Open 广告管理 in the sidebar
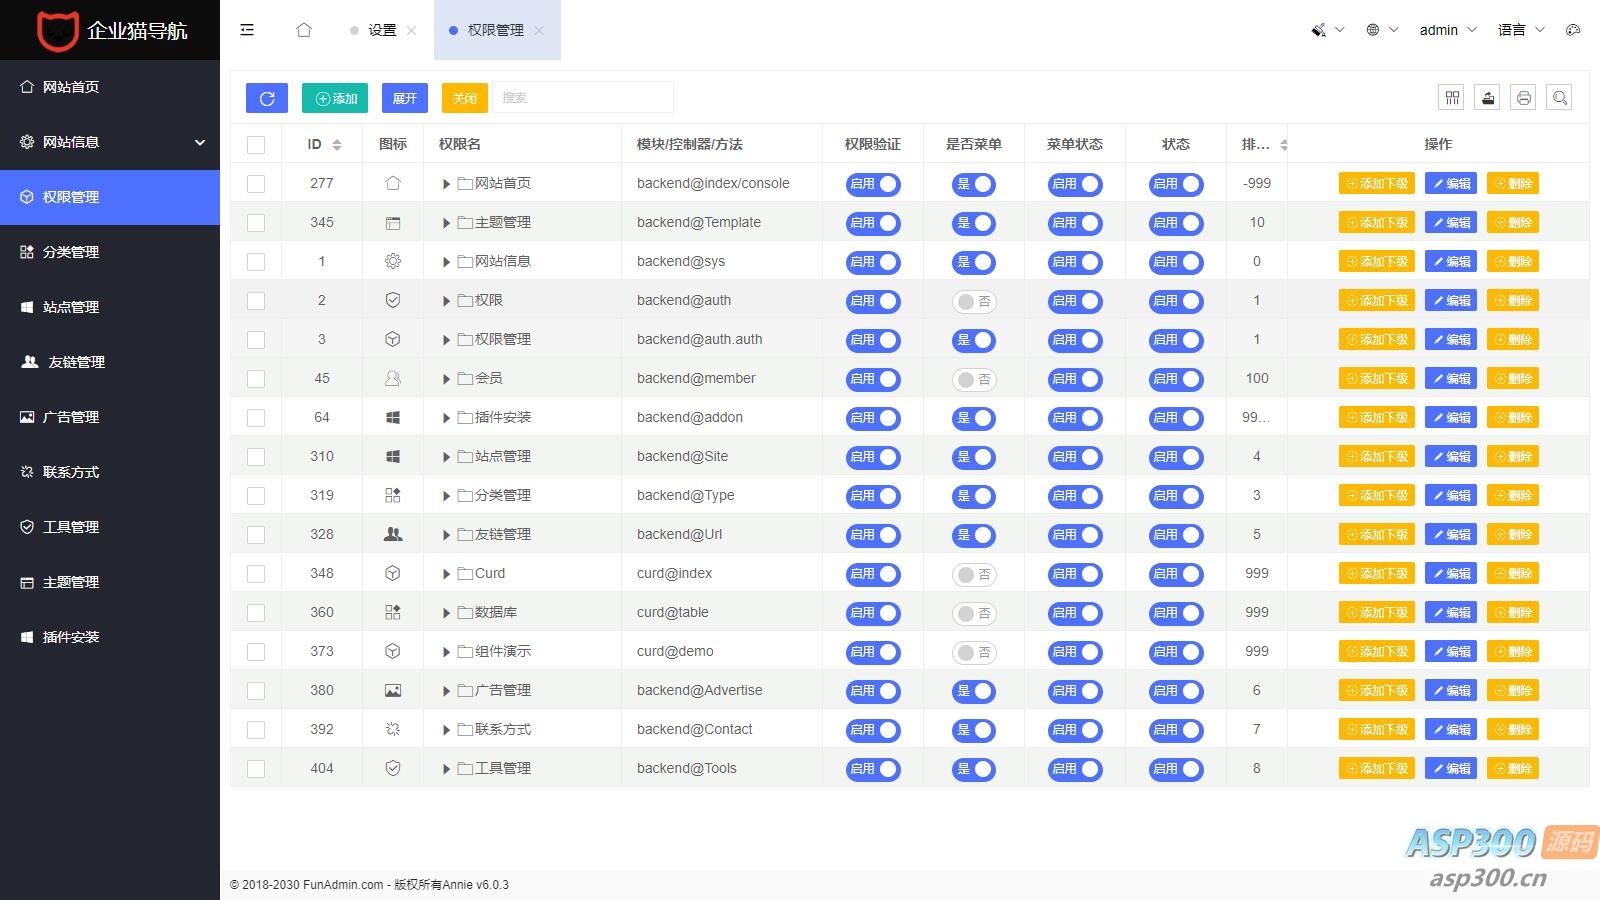 coord(70,417)
